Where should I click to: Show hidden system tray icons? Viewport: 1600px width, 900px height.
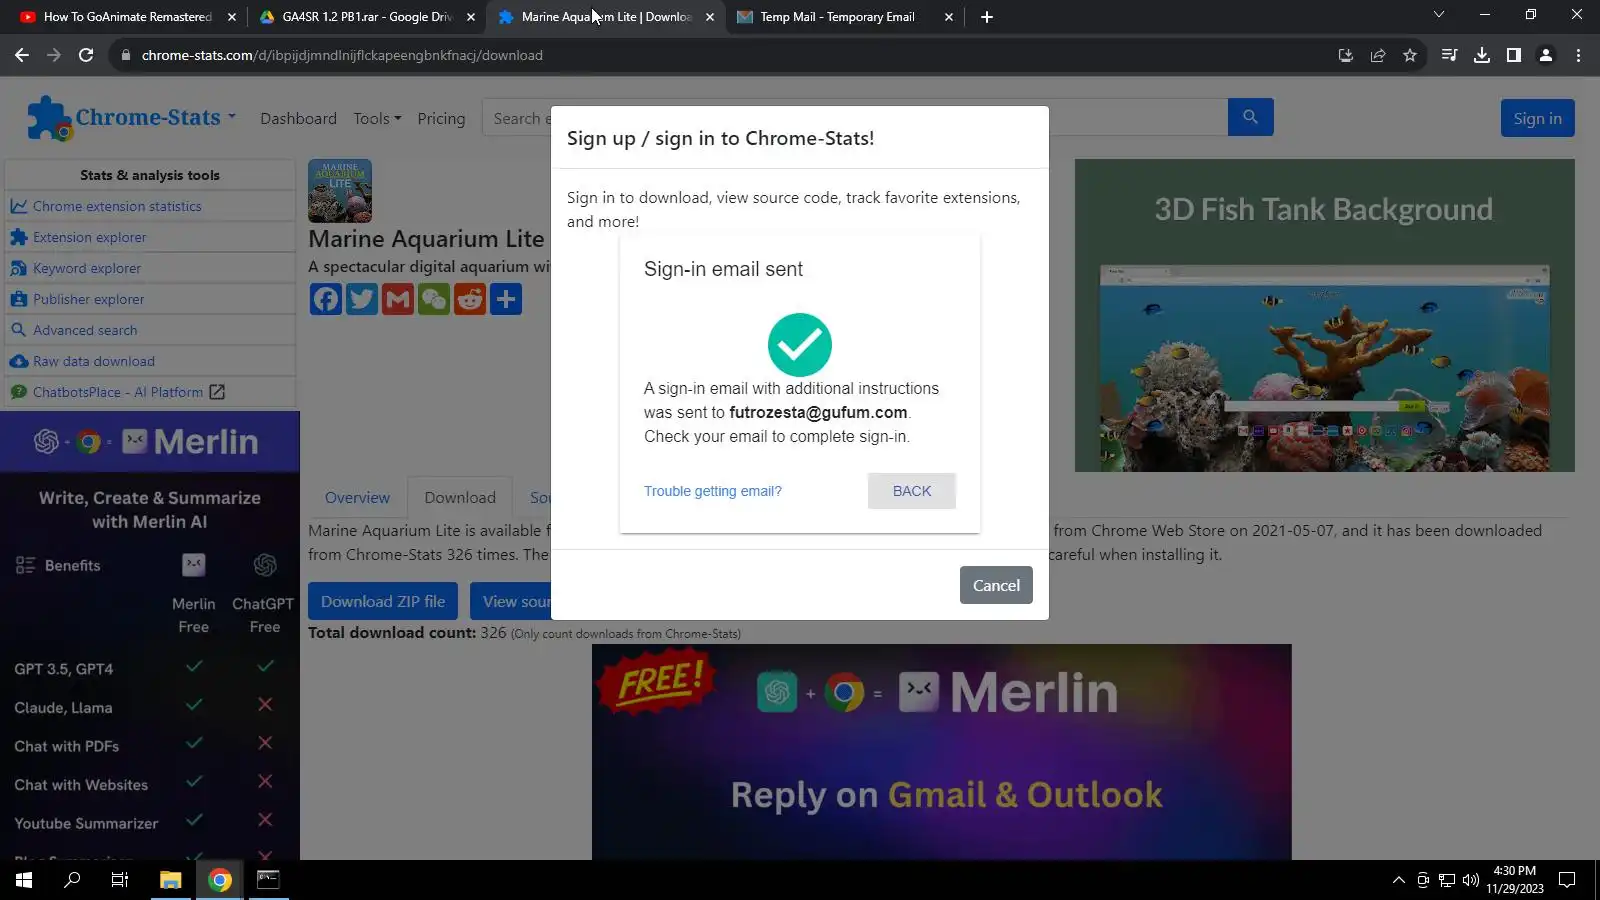point(1399,880)
